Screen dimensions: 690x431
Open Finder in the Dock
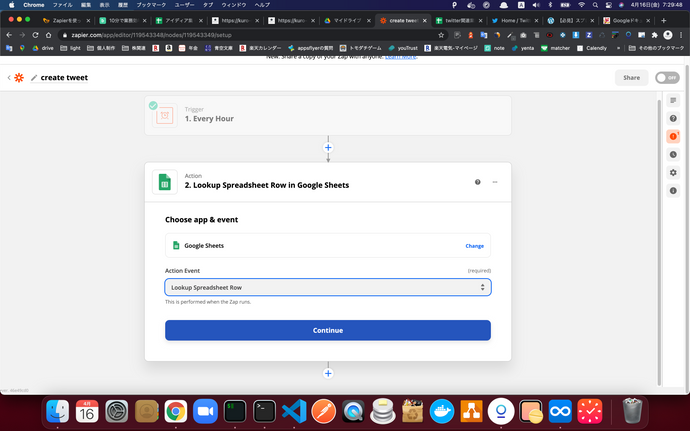pyautogui.click(x=57, y=411)
